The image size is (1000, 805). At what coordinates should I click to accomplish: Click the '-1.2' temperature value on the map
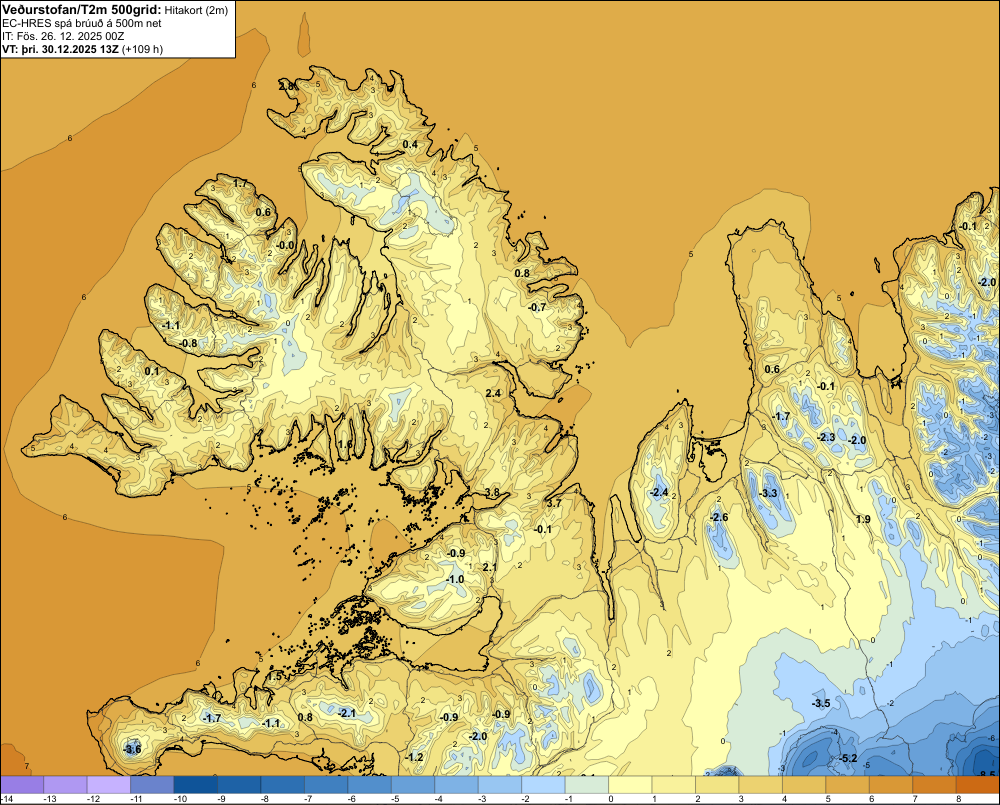coord(415,757)
